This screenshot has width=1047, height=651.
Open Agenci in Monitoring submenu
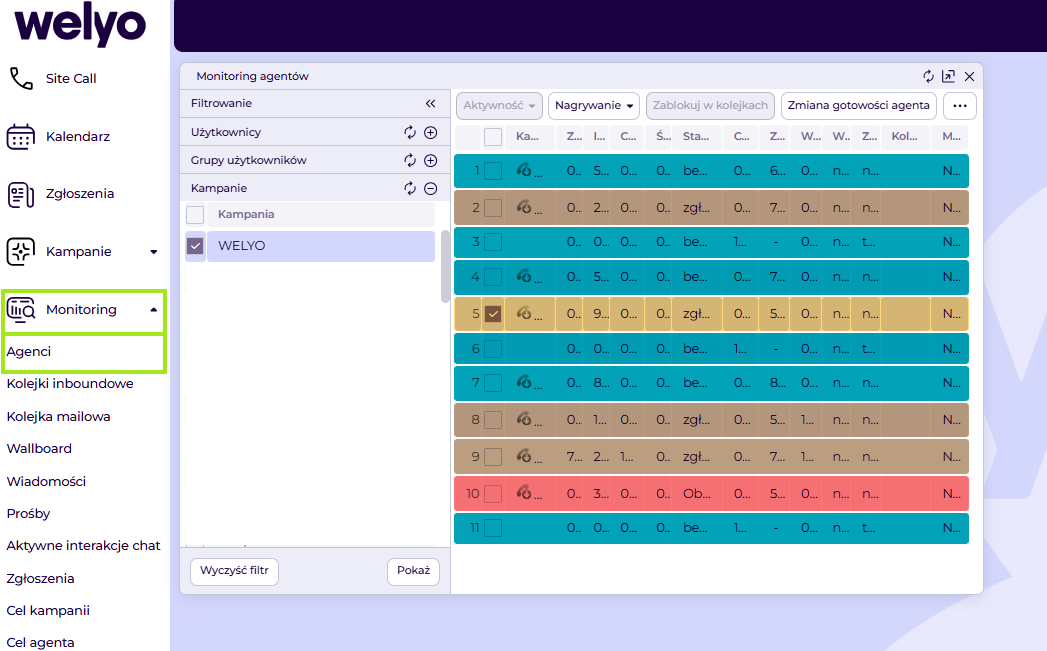pos(29,352)
